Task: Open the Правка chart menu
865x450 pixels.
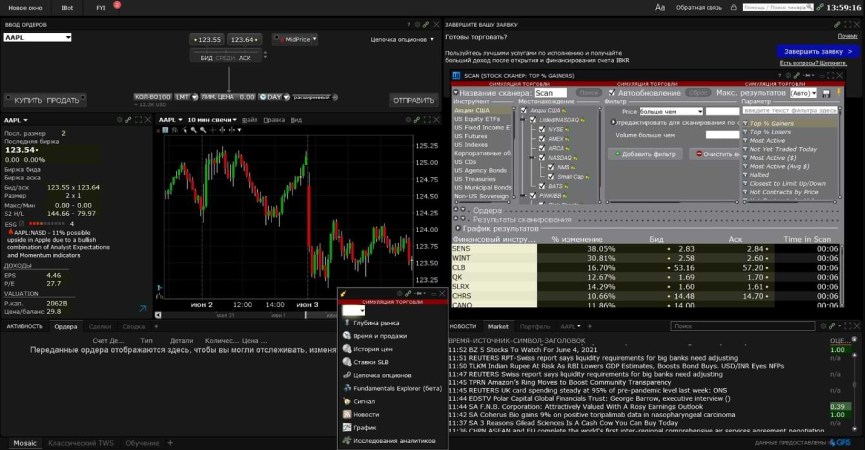Action: 274,120
